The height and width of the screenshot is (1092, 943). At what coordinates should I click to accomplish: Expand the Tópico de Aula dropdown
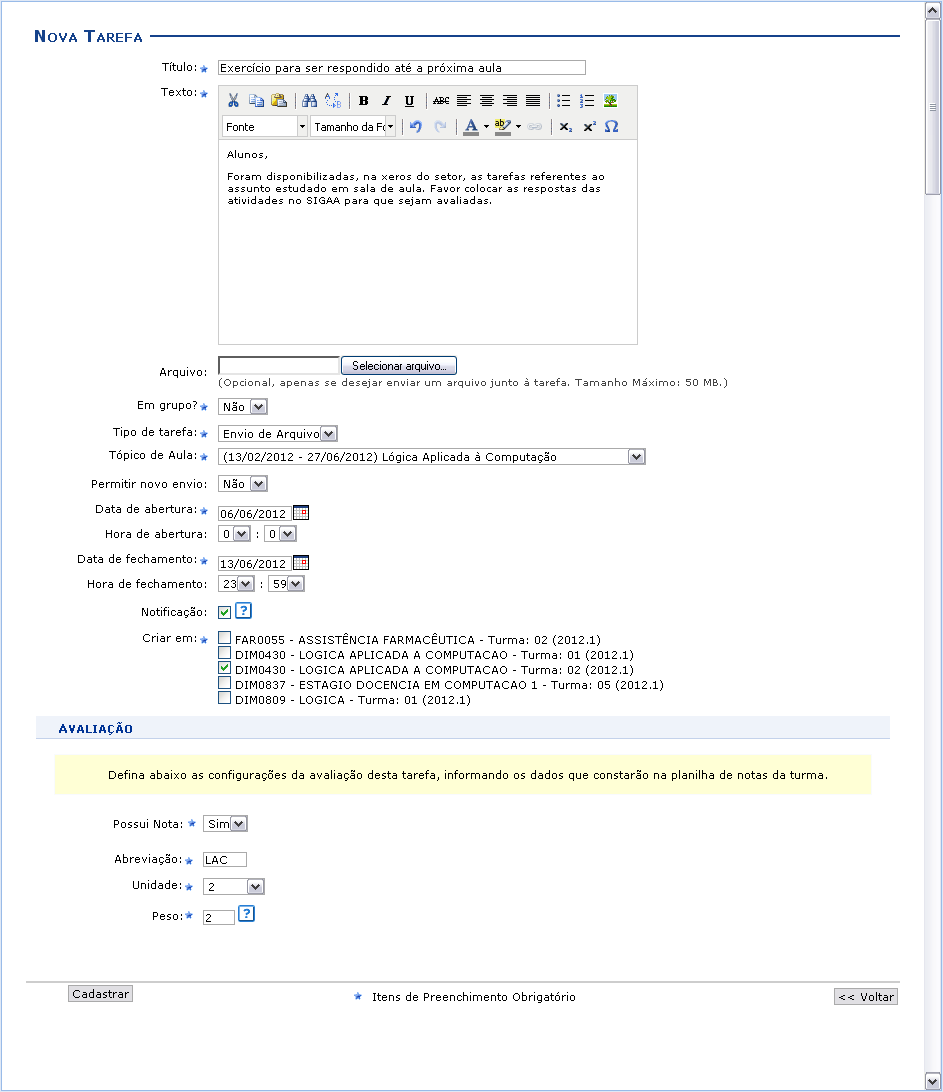coord(432,457)
